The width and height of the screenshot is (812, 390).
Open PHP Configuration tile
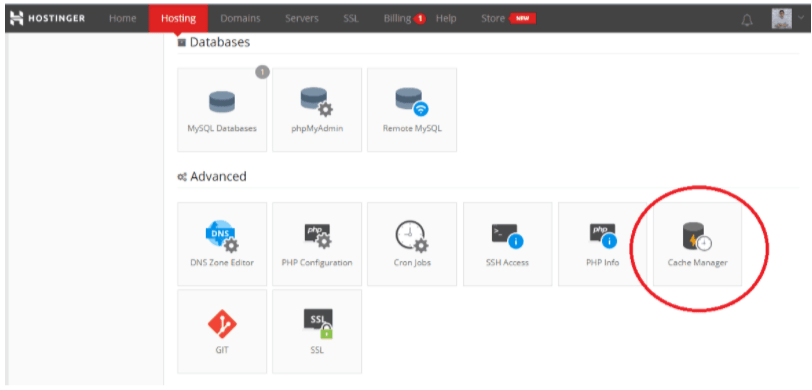pyautogui.click(x=317, y=244)
